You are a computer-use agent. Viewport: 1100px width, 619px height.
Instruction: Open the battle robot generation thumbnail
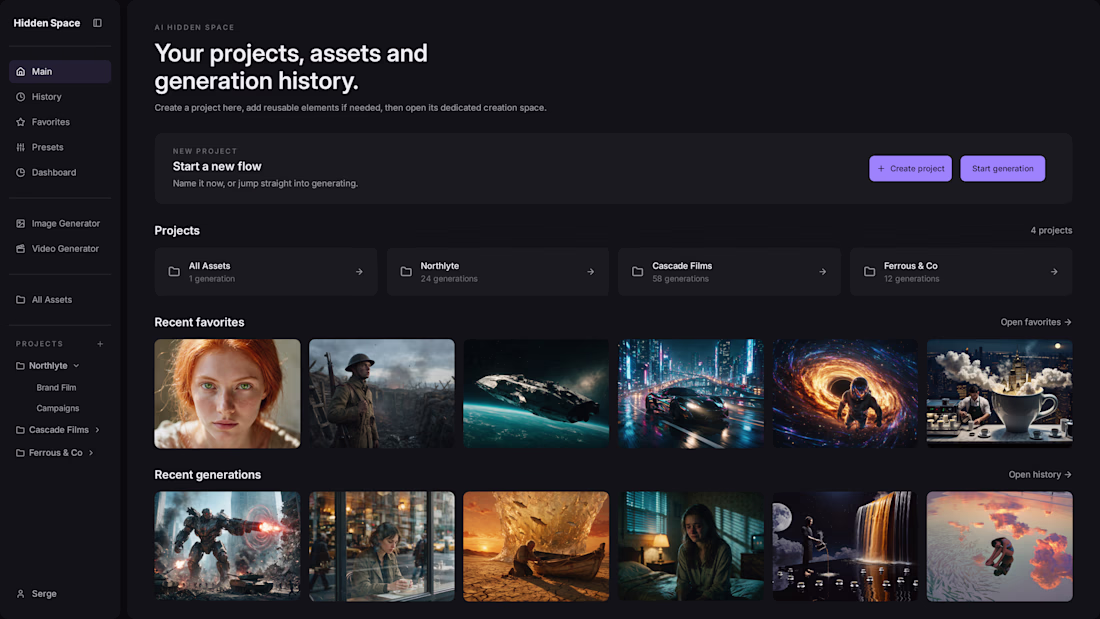227,546
